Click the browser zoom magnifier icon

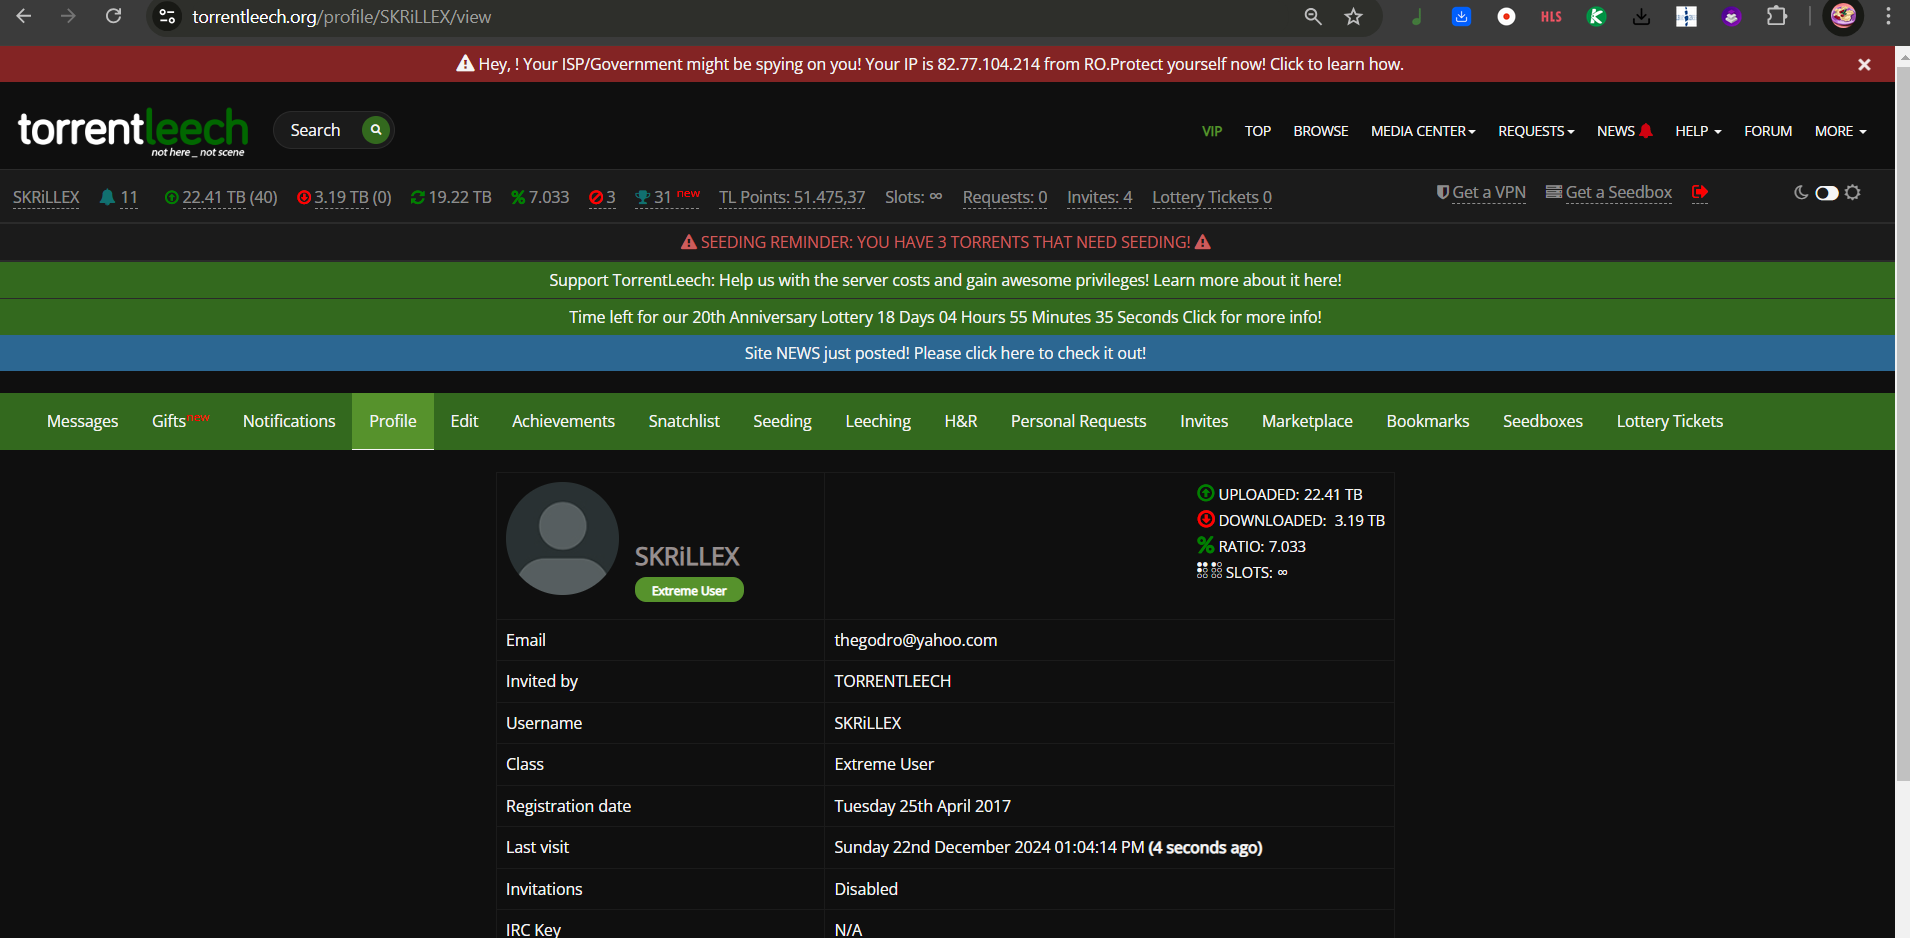(x=1313, y=17)
